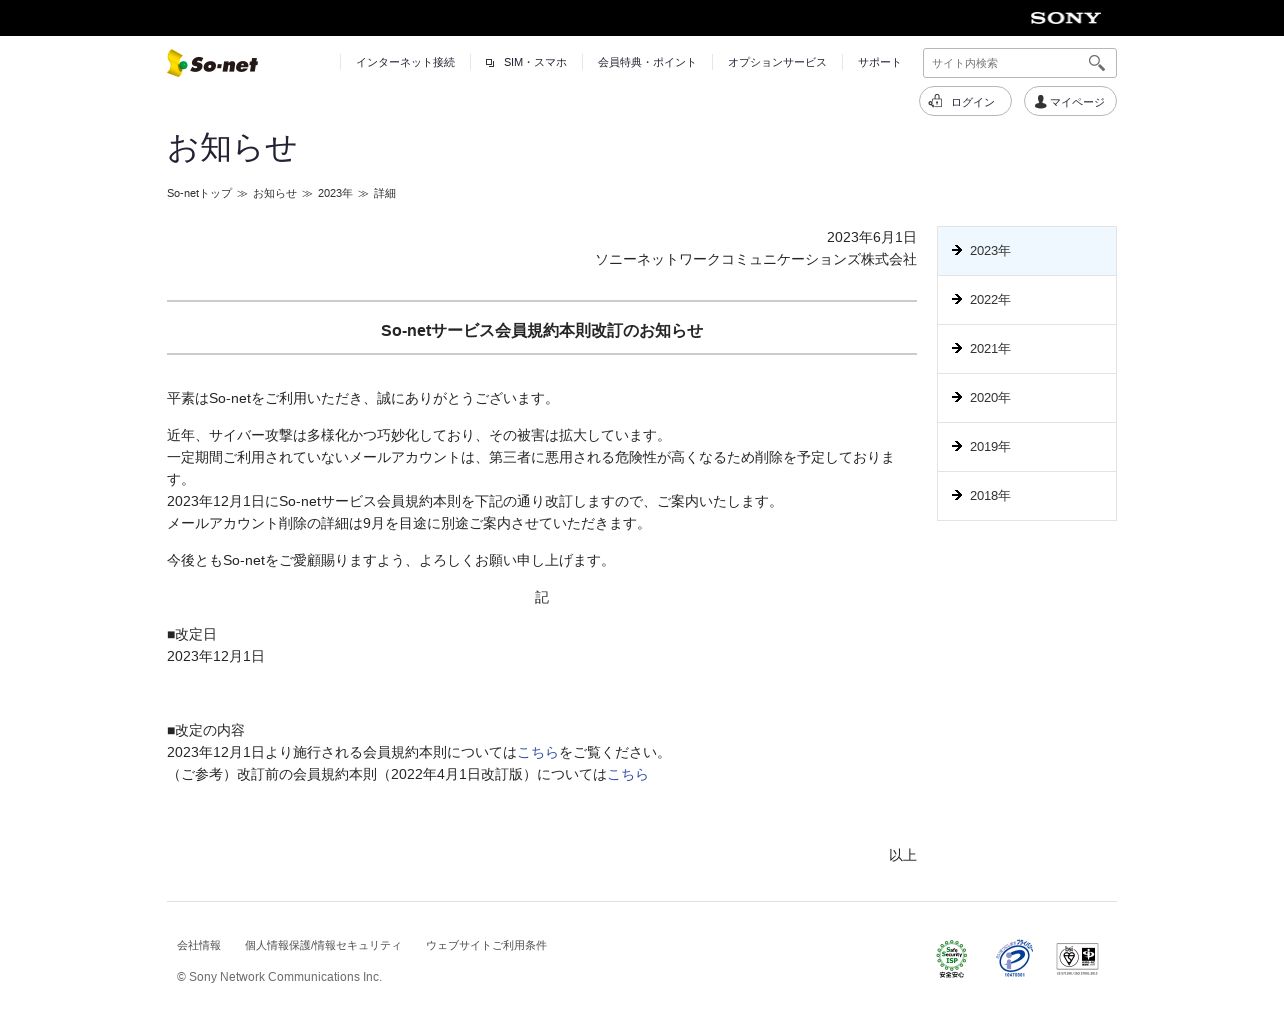Click the ■改定日 heading
This screenshot has height=1010, width=1284.
point(192,634)
